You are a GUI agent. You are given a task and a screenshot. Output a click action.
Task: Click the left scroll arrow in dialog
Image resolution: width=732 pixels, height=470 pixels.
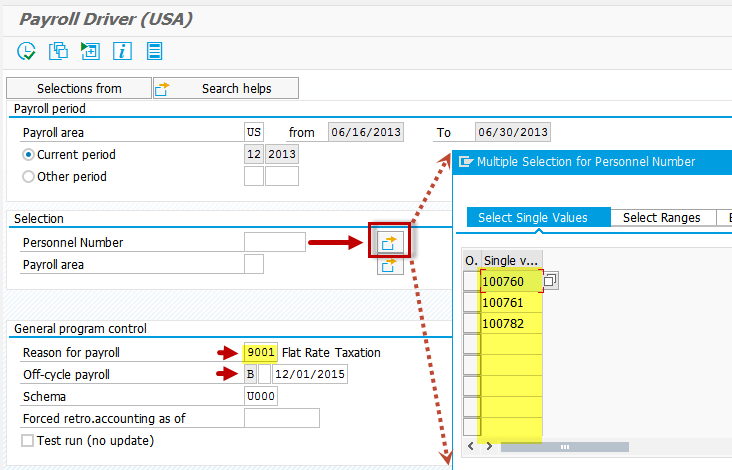pos(471,446)
